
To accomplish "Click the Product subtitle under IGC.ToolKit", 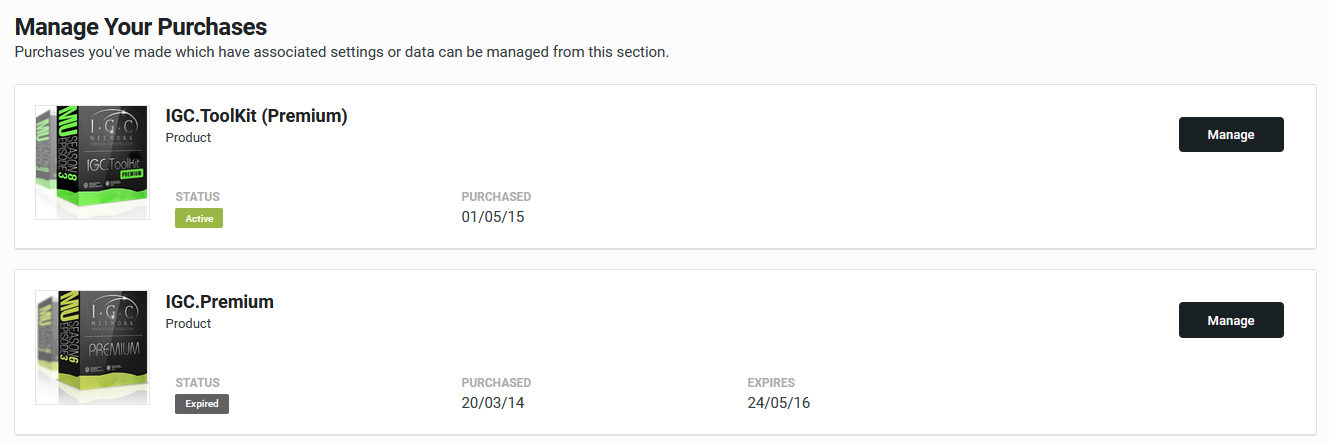I will coord(188,138).
